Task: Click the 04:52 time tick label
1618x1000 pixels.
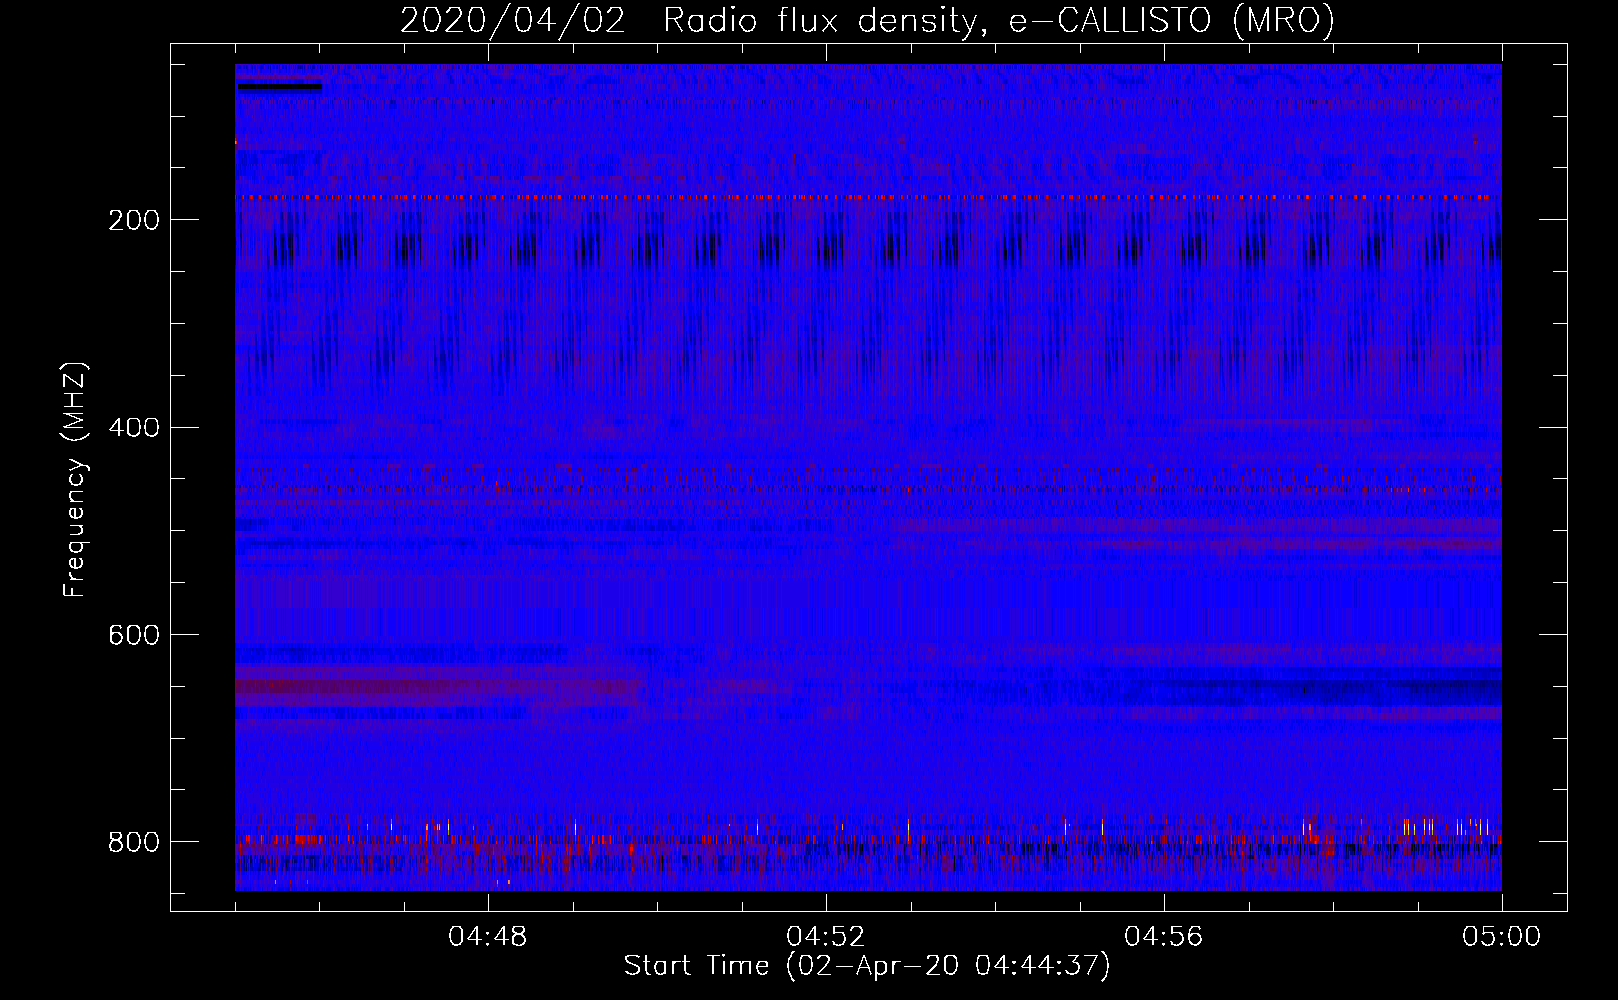Action: pos(826,937)
